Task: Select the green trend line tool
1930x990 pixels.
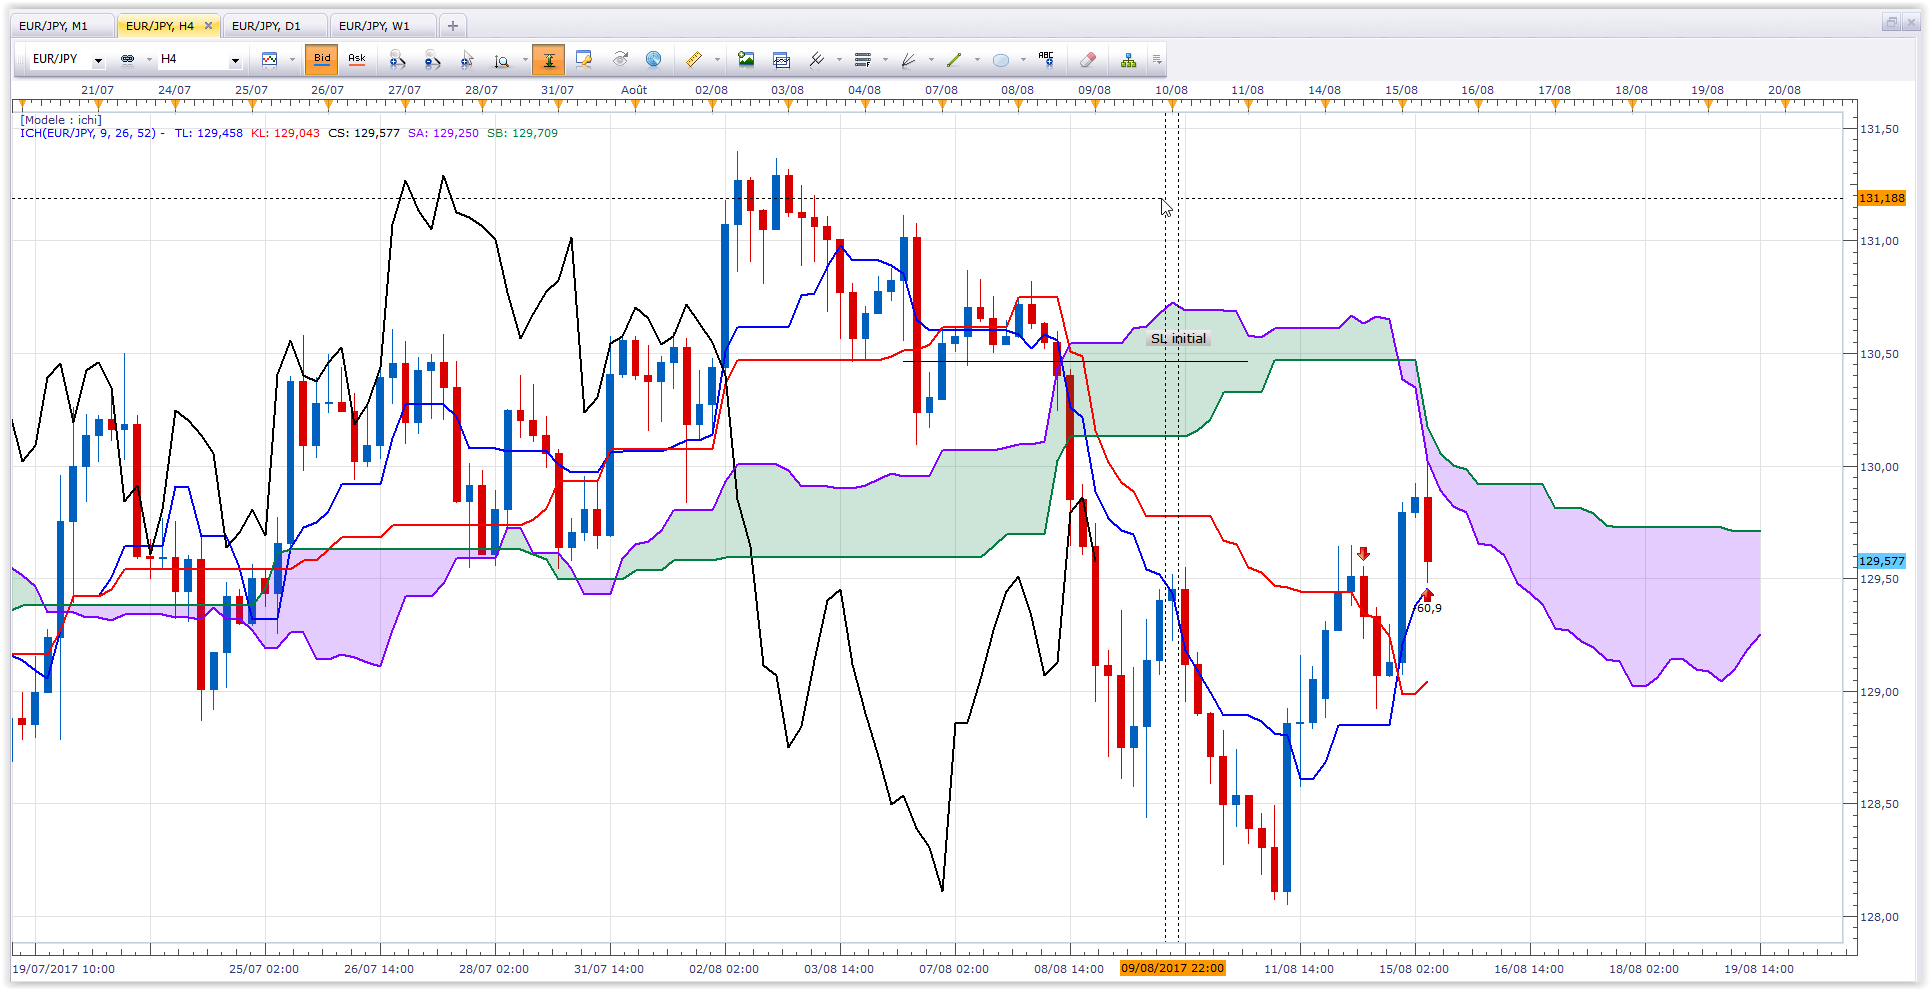Action: (x=954, y=60)
